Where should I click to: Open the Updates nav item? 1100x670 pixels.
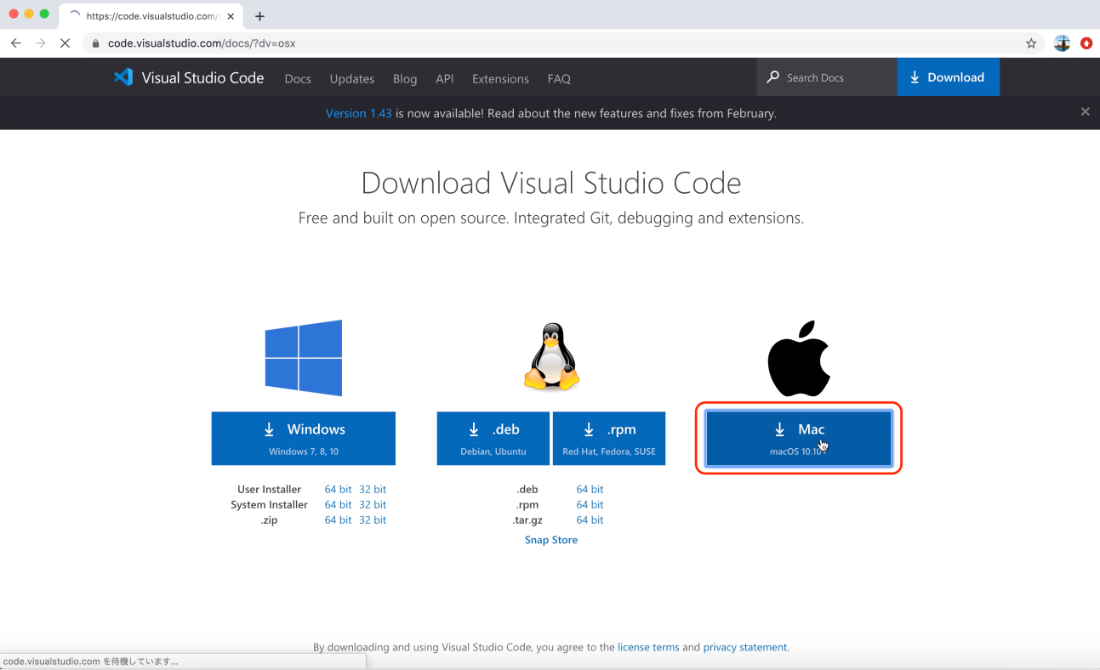pyautogui.click(x=351, y=79)
